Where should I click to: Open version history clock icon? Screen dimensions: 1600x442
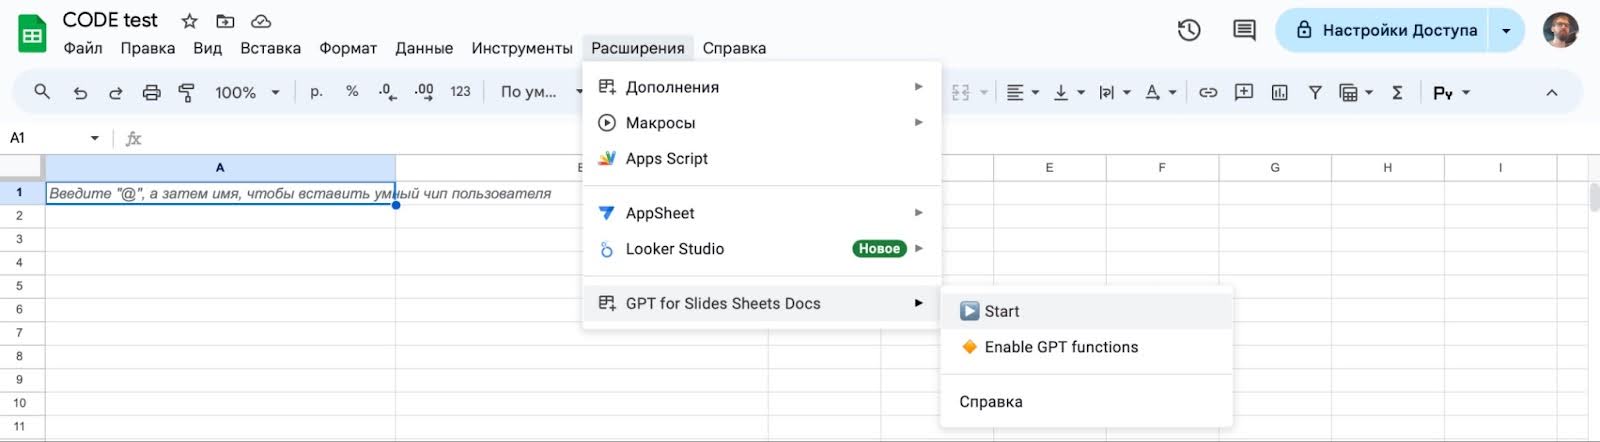point(1189,31)
